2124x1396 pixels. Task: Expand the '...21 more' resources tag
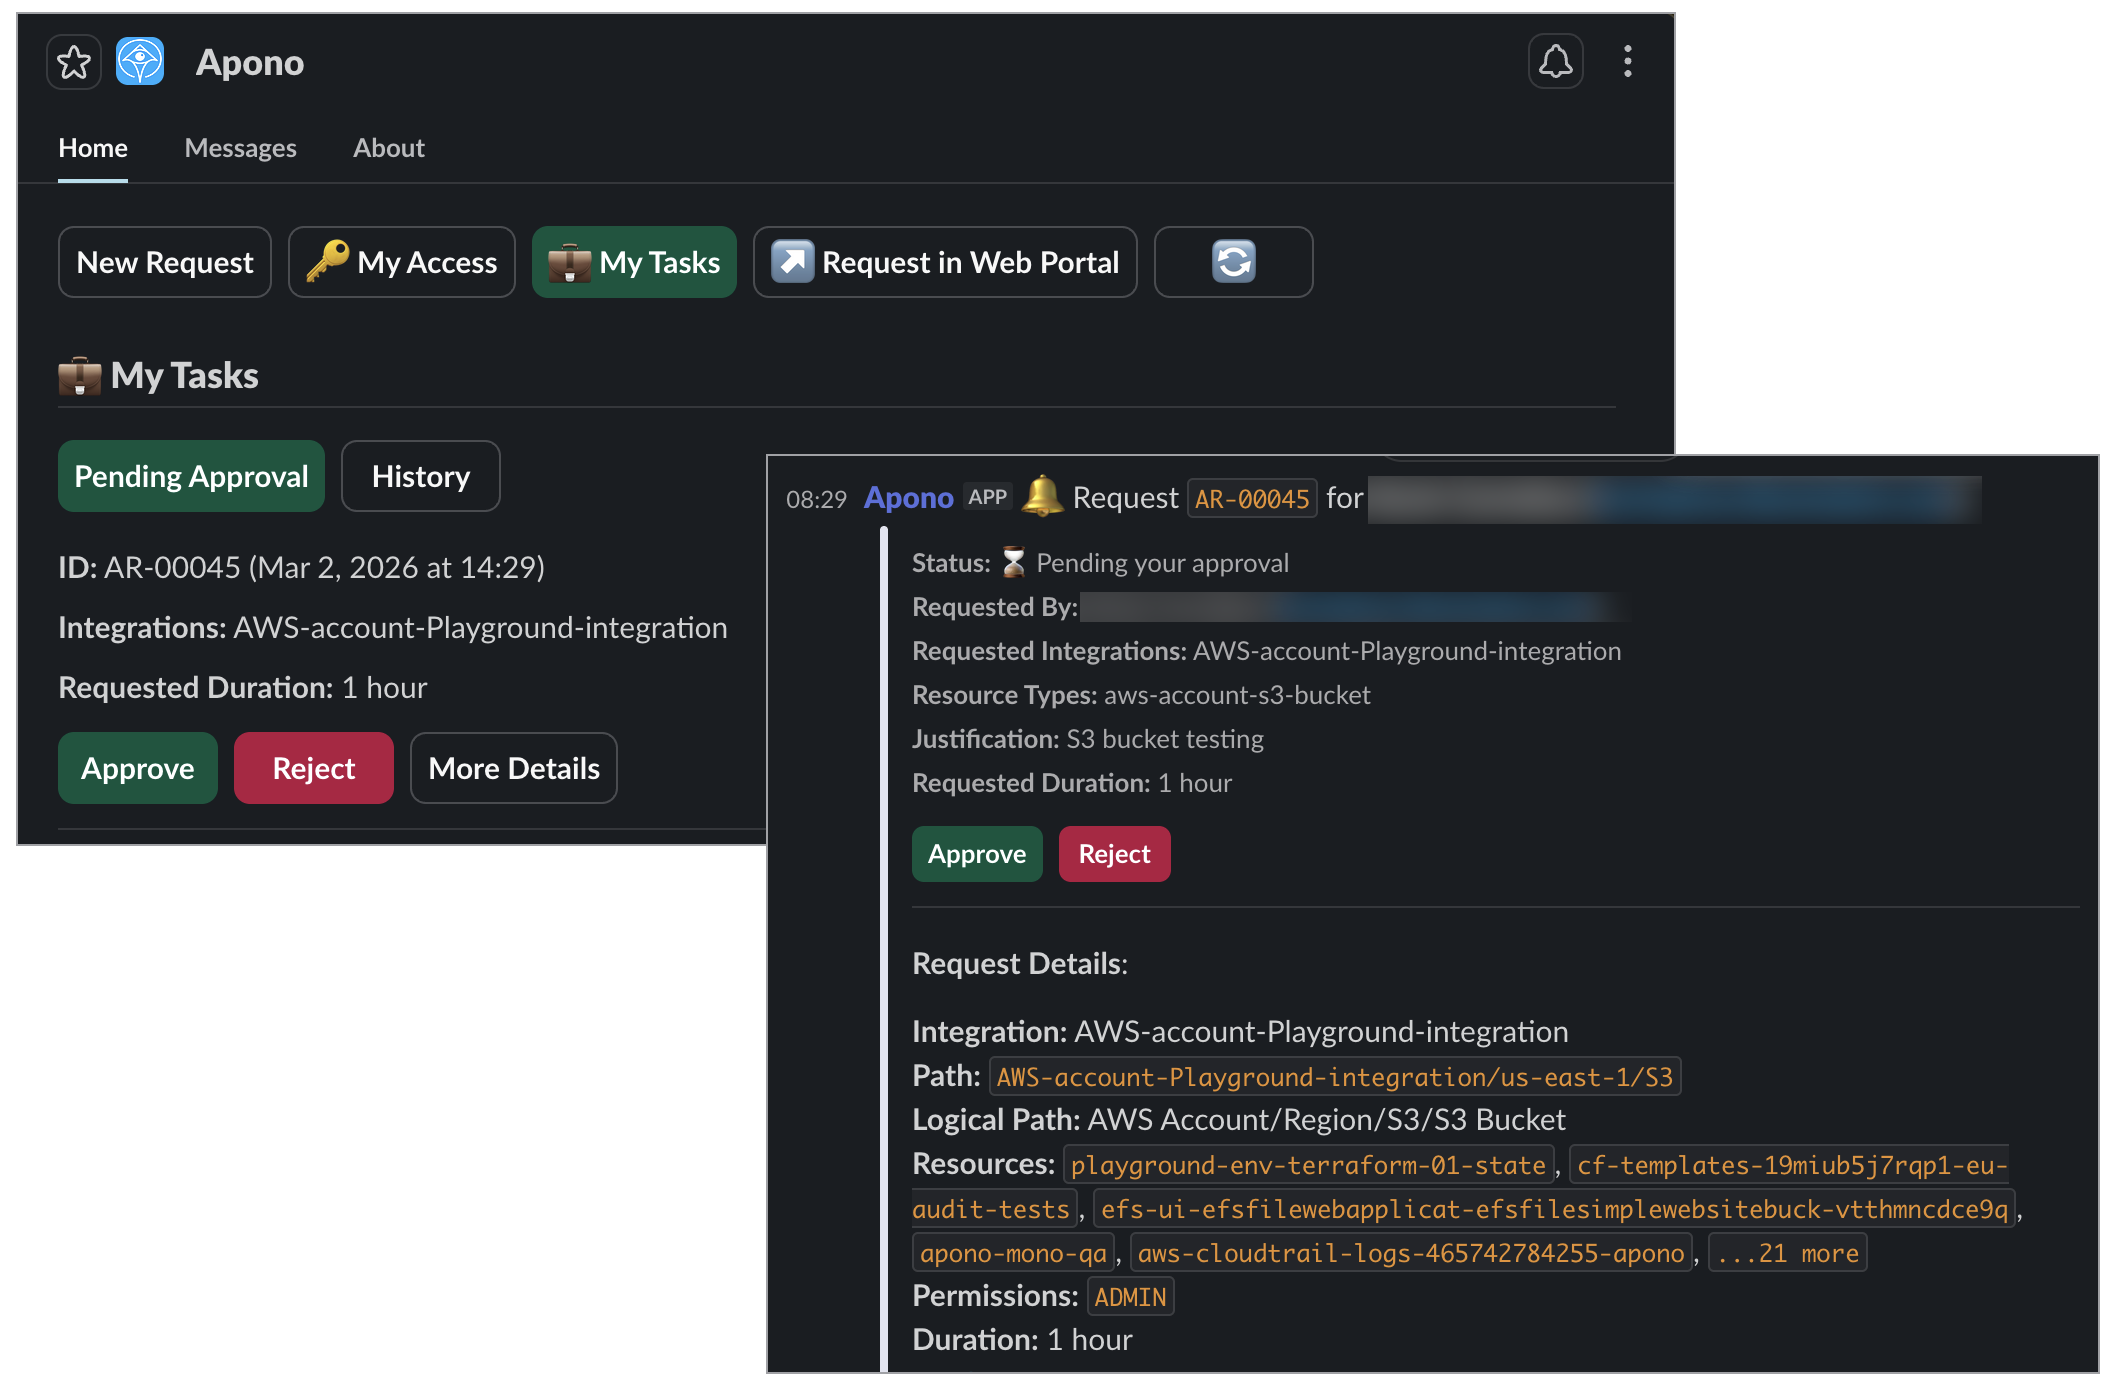1787,1253
